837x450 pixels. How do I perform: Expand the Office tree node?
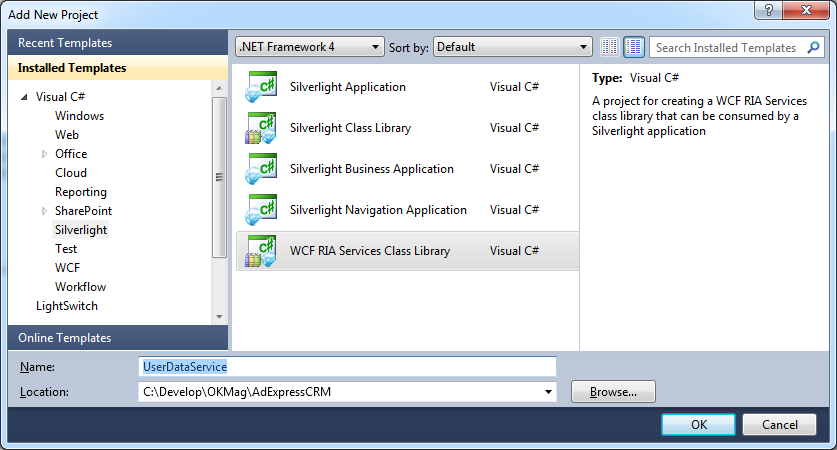coord(44,154)
